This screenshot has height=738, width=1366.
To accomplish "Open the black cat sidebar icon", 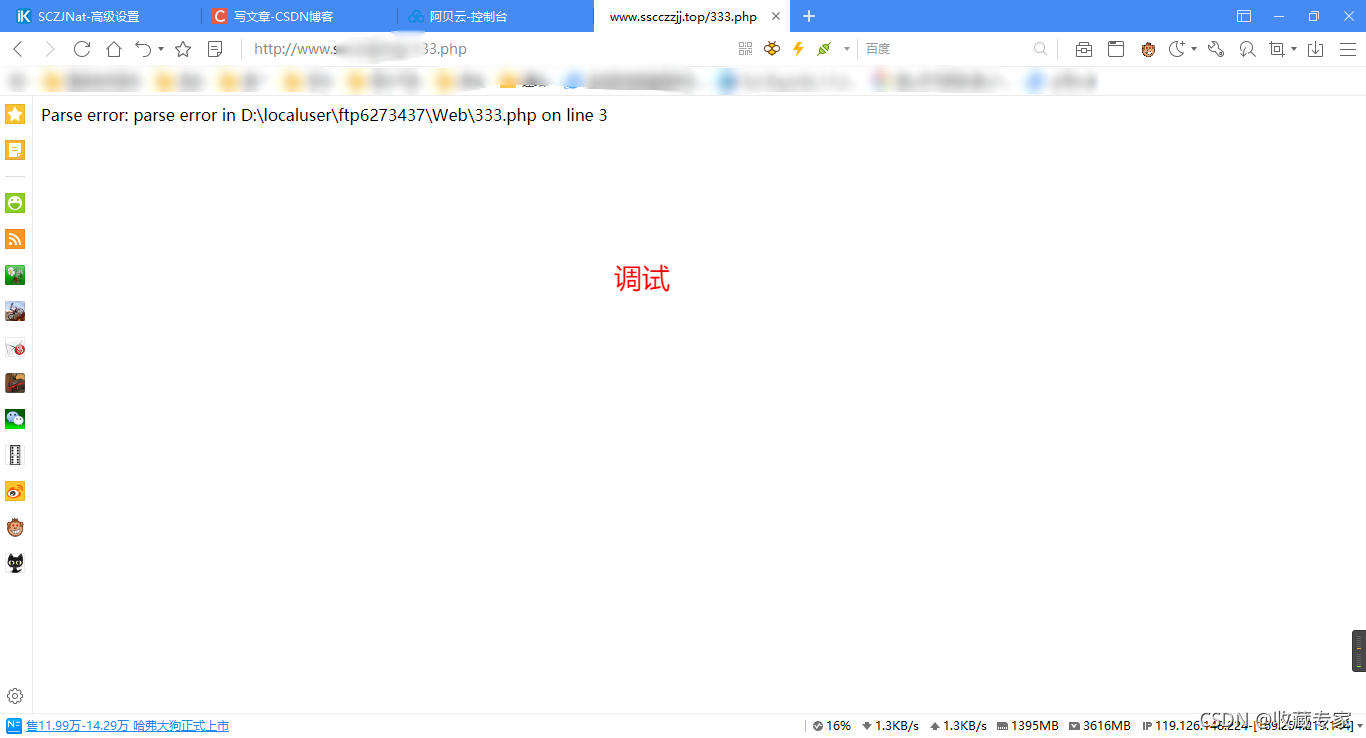I will [15, 563].
